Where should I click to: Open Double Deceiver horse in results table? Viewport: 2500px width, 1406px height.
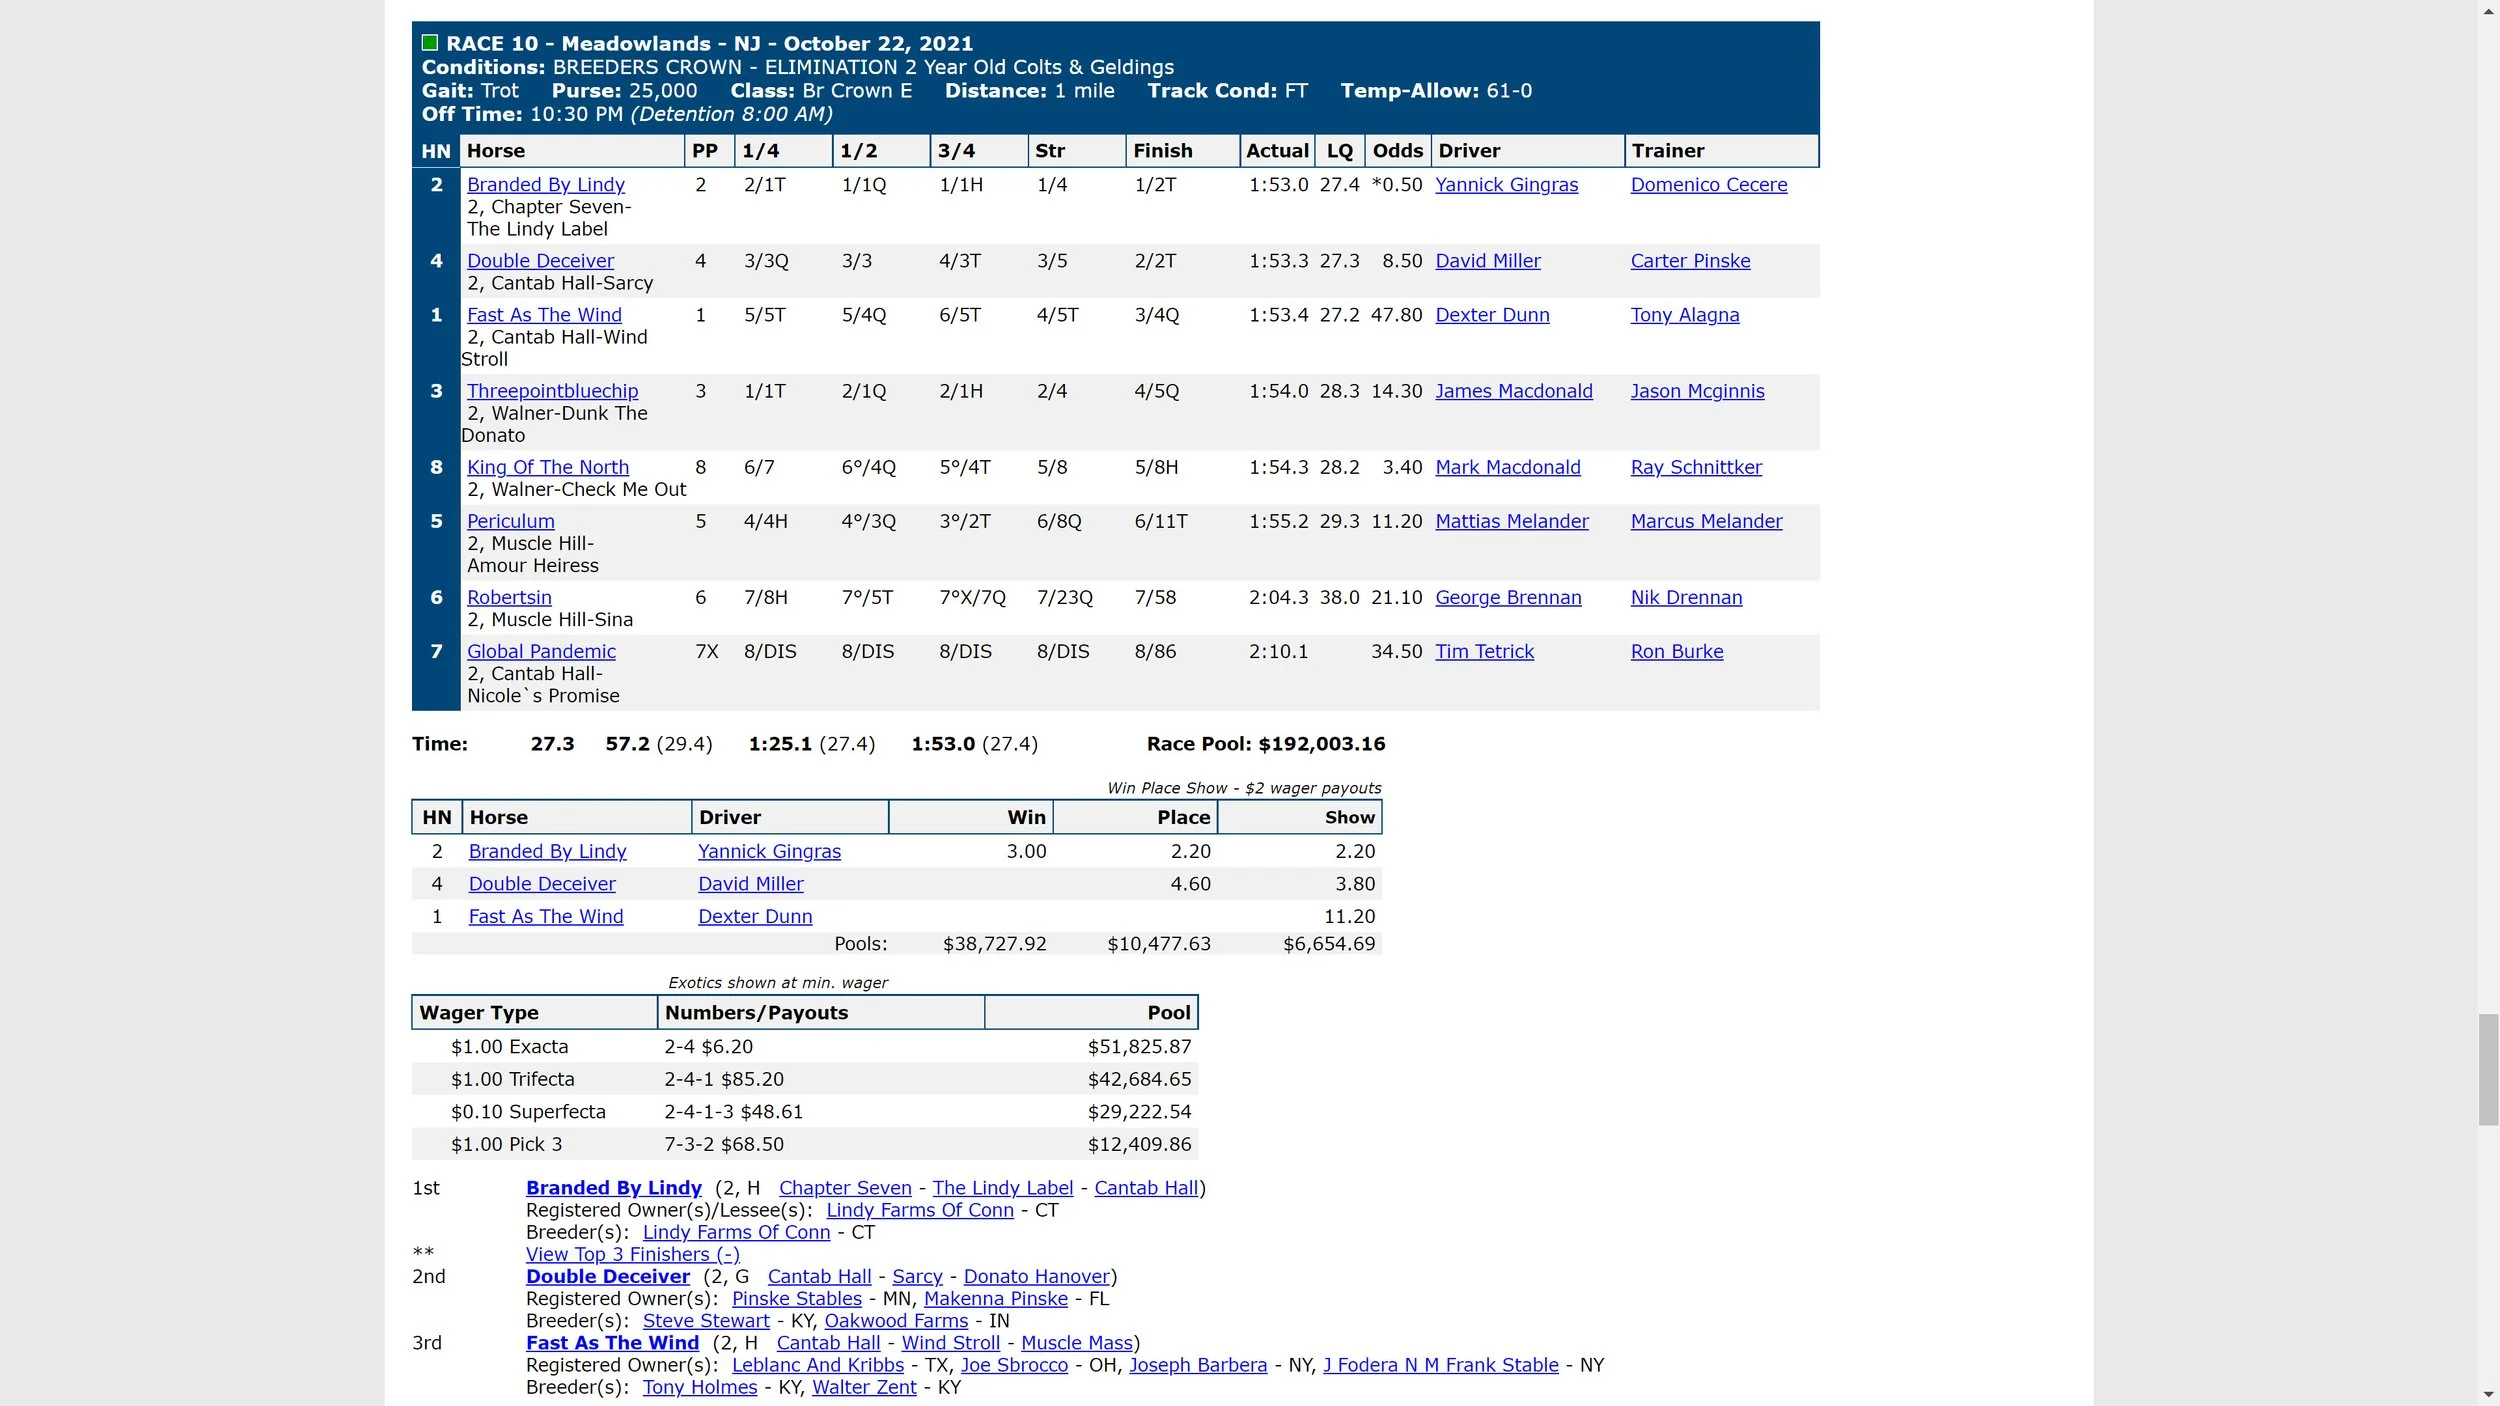click(x=540, y=261)
